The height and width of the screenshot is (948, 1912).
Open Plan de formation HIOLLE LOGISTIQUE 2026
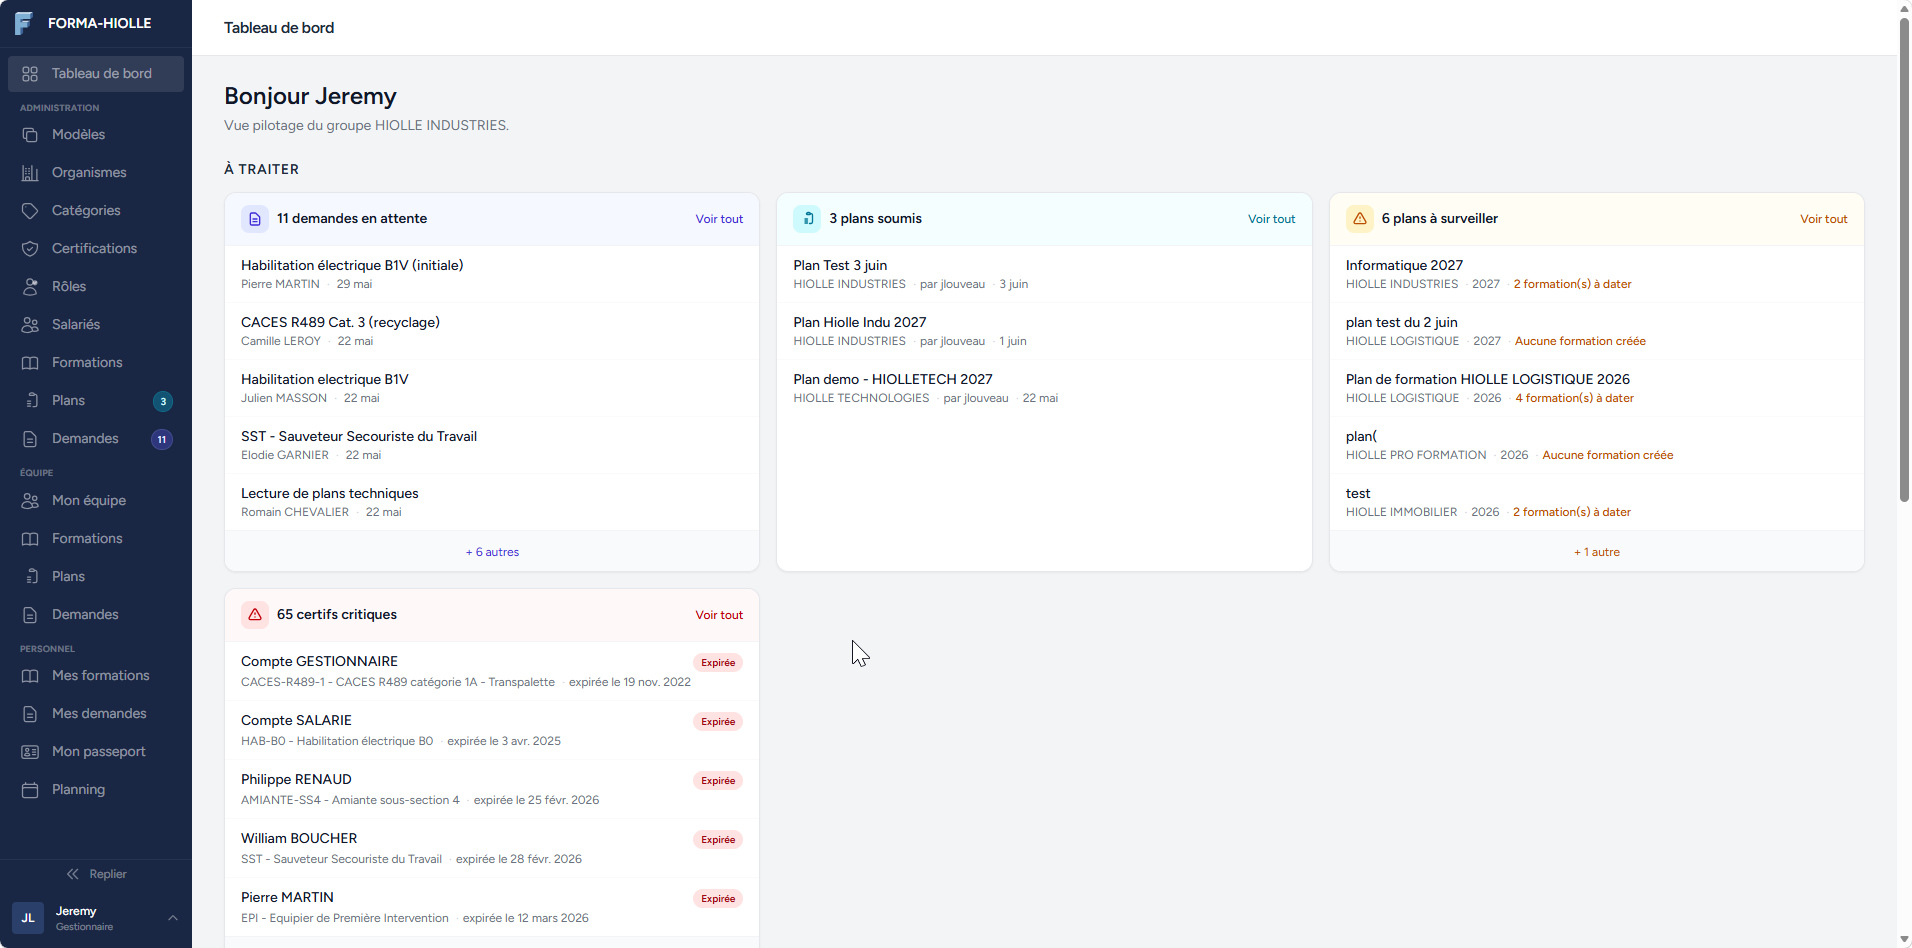(1596, 388)
